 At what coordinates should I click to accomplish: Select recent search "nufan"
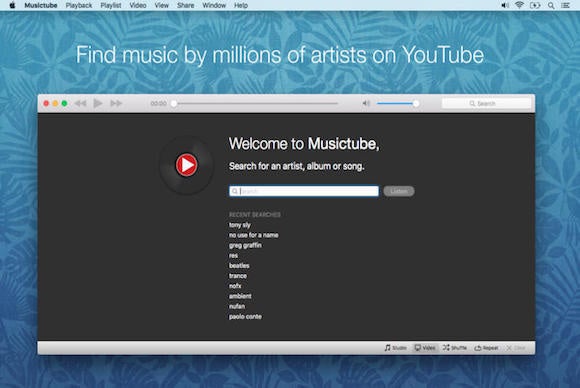237,306
